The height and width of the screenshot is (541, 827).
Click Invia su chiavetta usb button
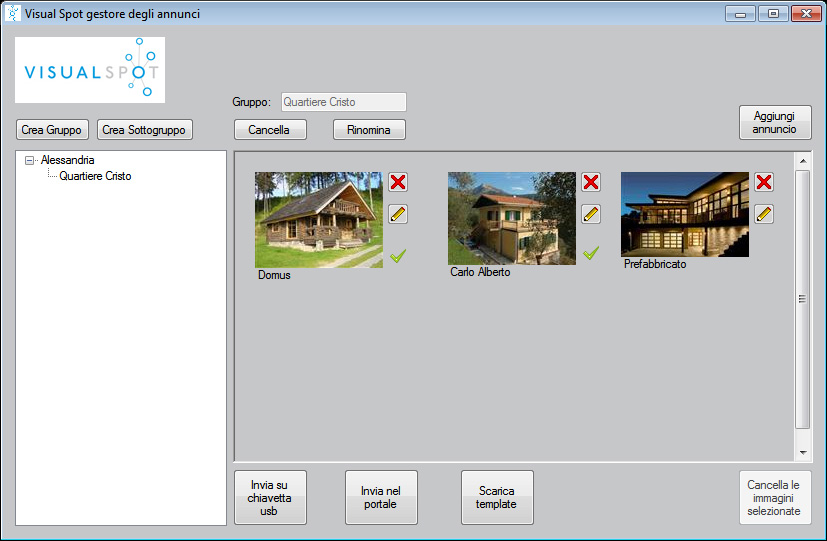click(x=270, y=498)
